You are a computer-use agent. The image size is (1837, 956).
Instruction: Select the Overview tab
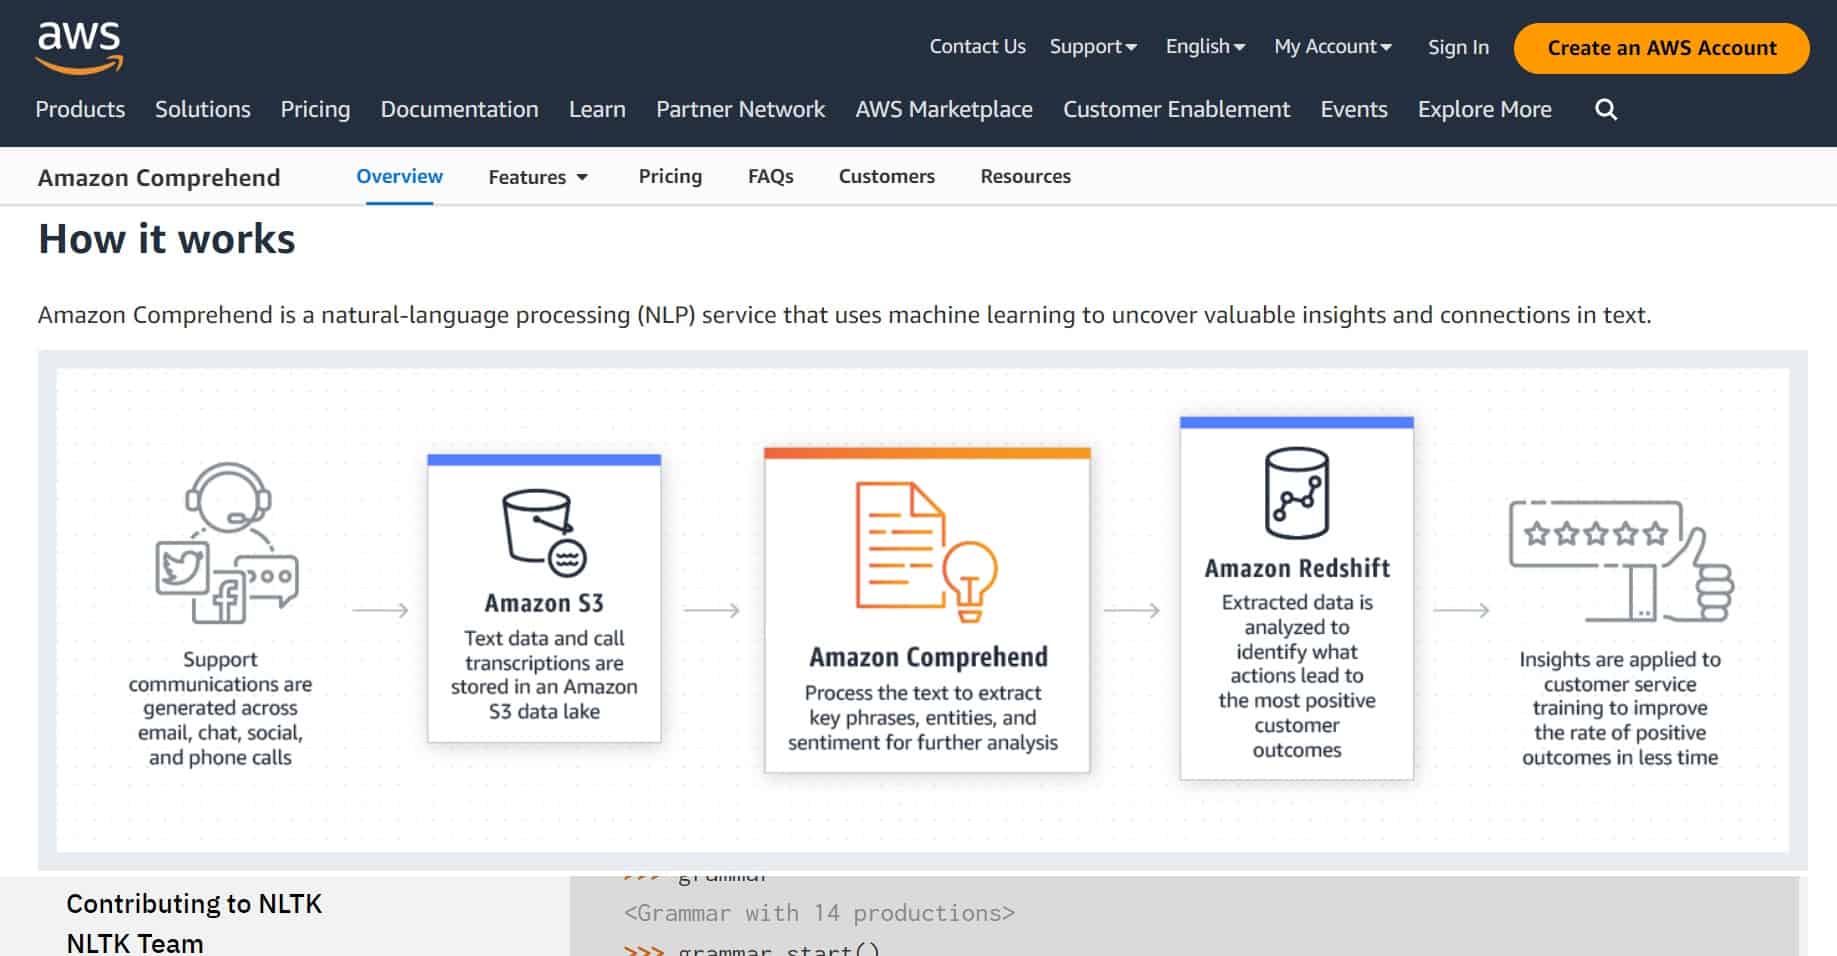(x=399, y=176)
